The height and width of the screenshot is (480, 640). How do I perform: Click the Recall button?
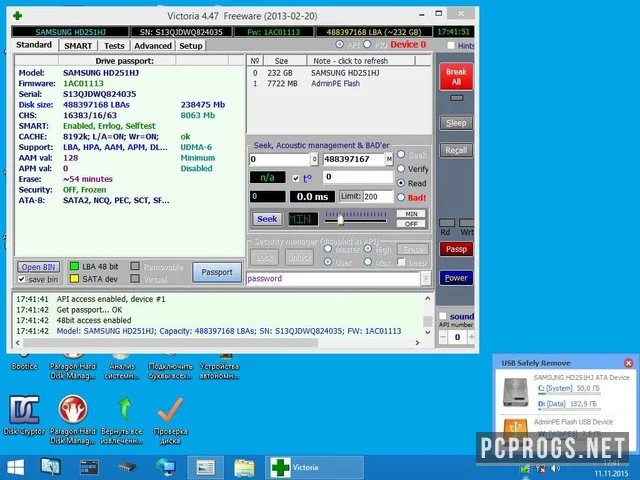click(456, 150)
